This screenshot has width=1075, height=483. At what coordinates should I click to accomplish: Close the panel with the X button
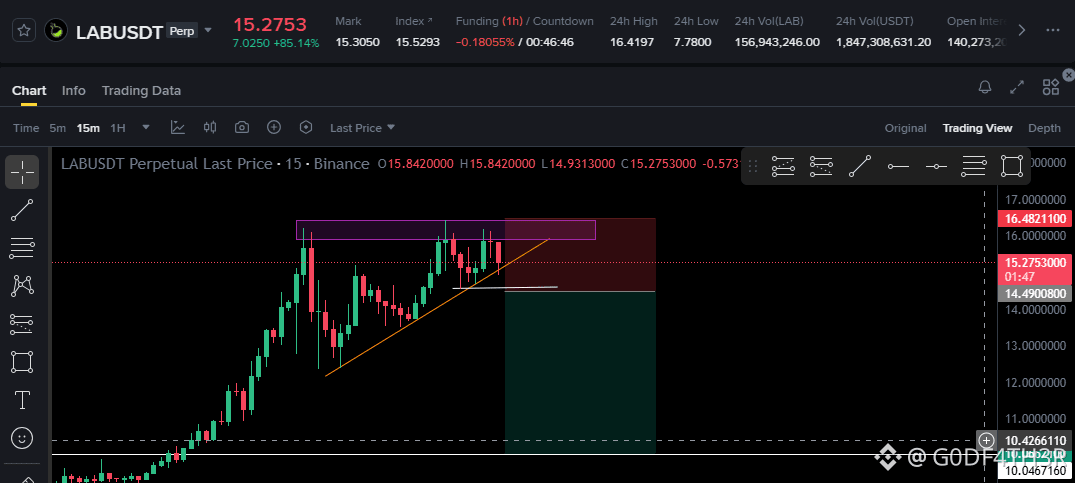[x=1068, y=74]
